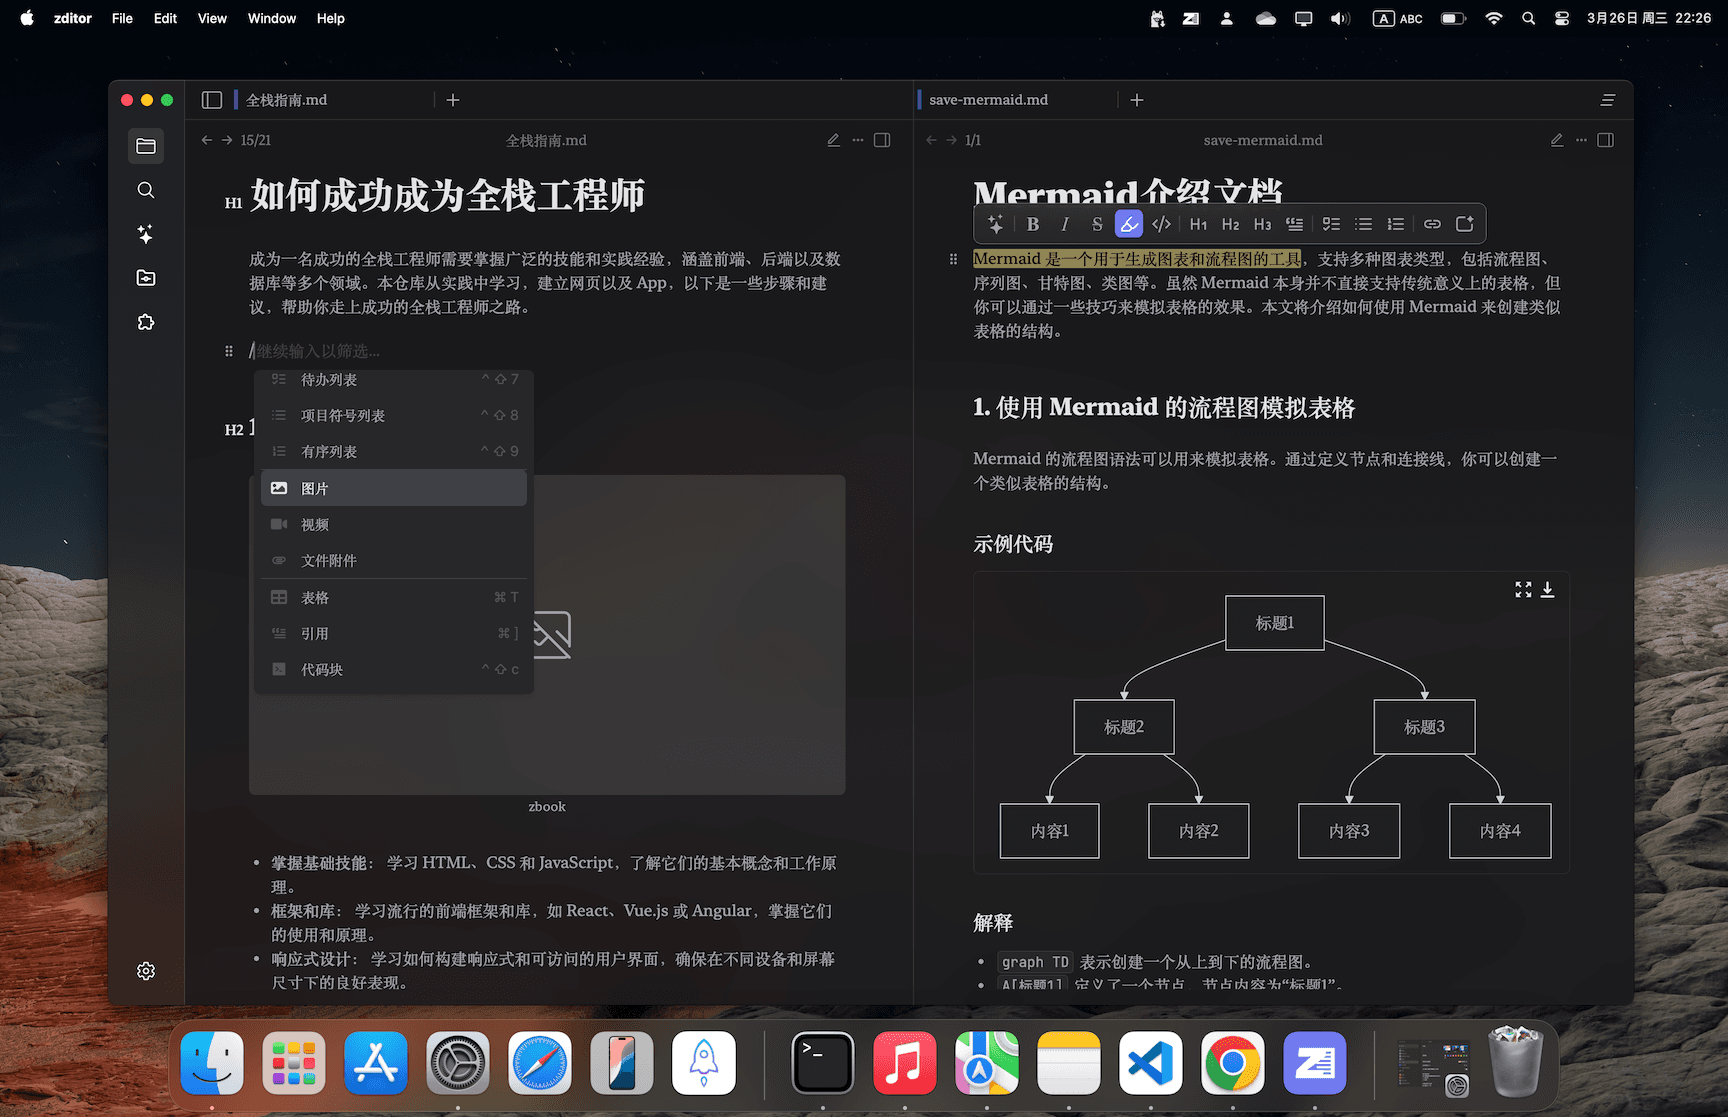Open more options in left pane
Image resolution: width=1728 pixels, height=1117 pixels.
pyautogui.click(x=858, y=140)
